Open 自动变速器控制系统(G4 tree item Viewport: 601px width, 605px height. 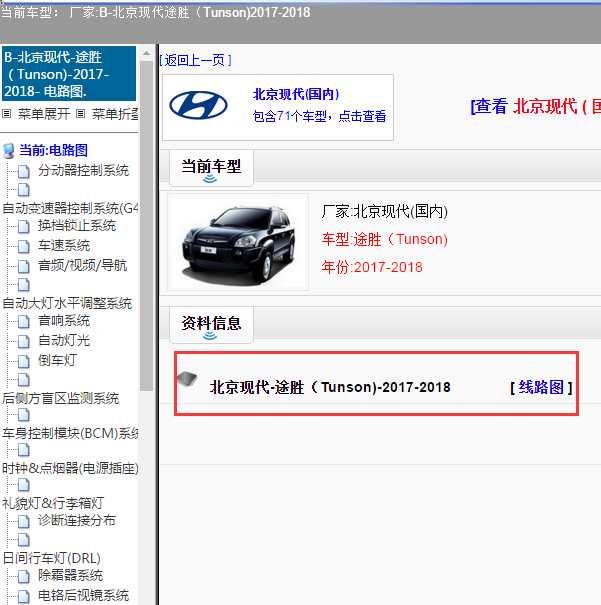[70, 208]
